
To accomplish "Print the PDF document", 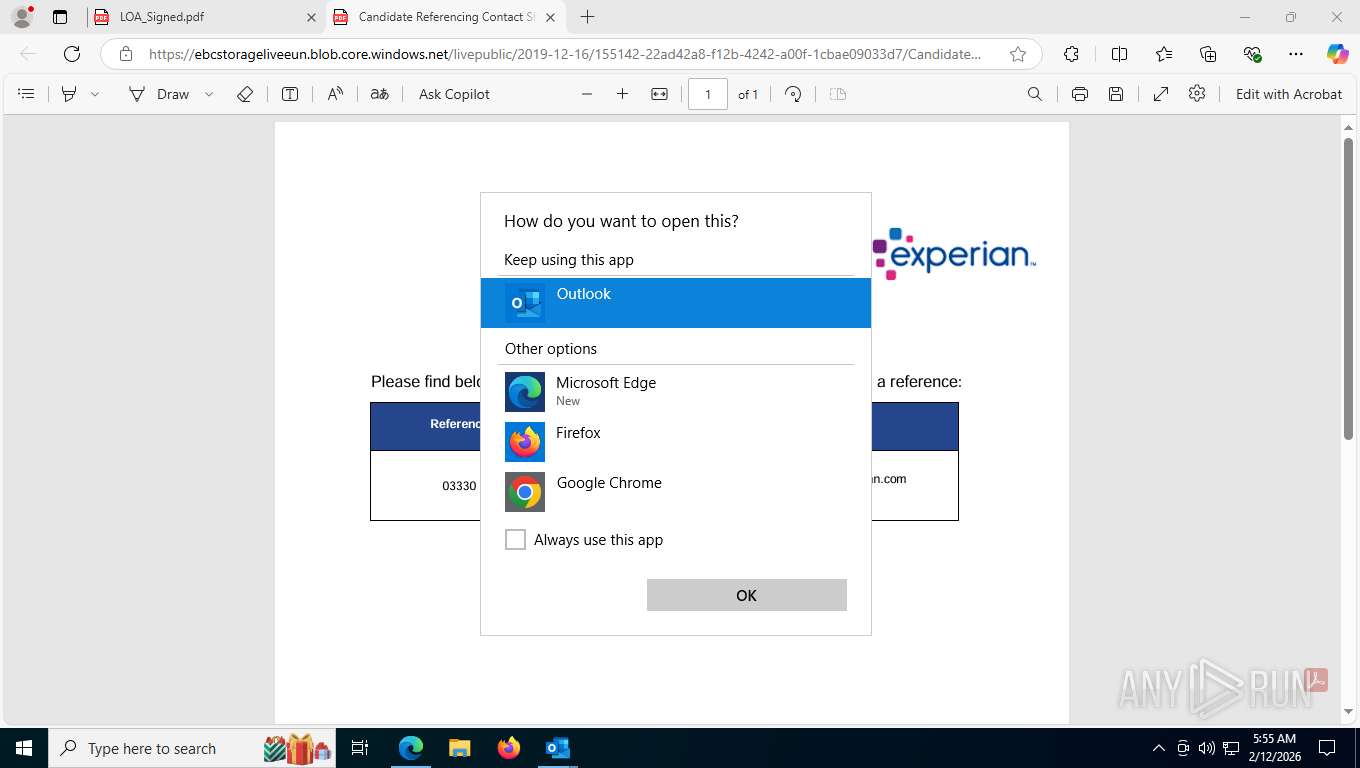I will point(1080,94).
